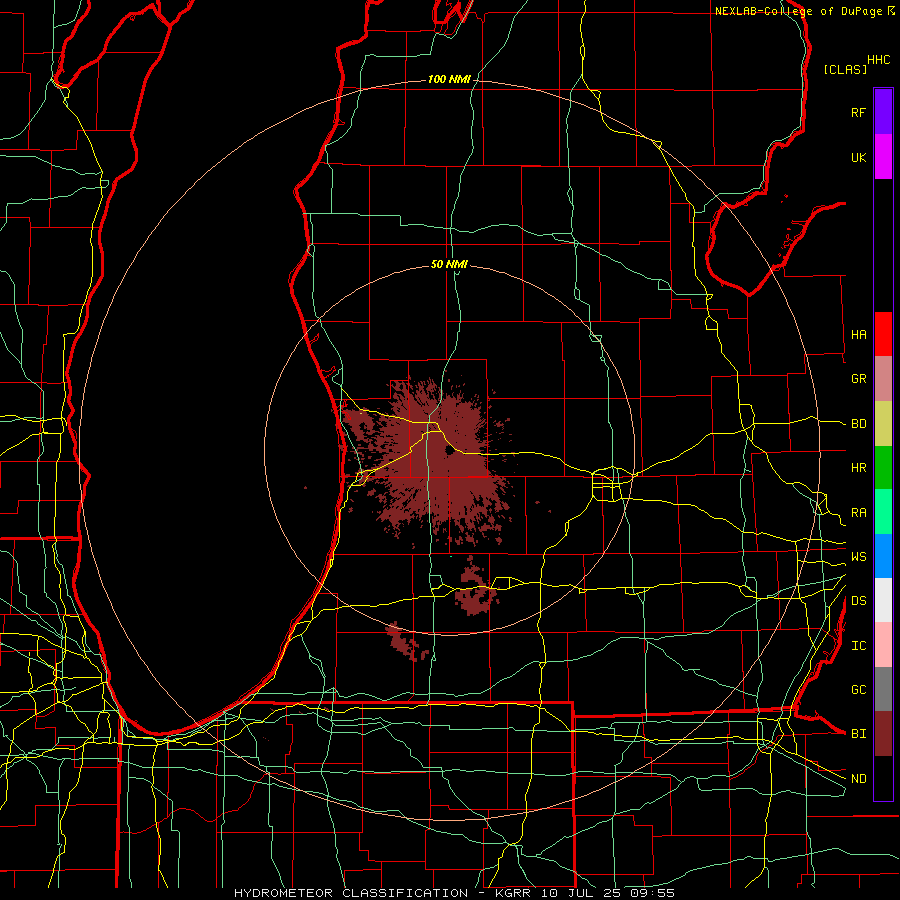Click the 50 NMI range ring label
This screenshot has height=900, width=900.
[x=449, y=264]
